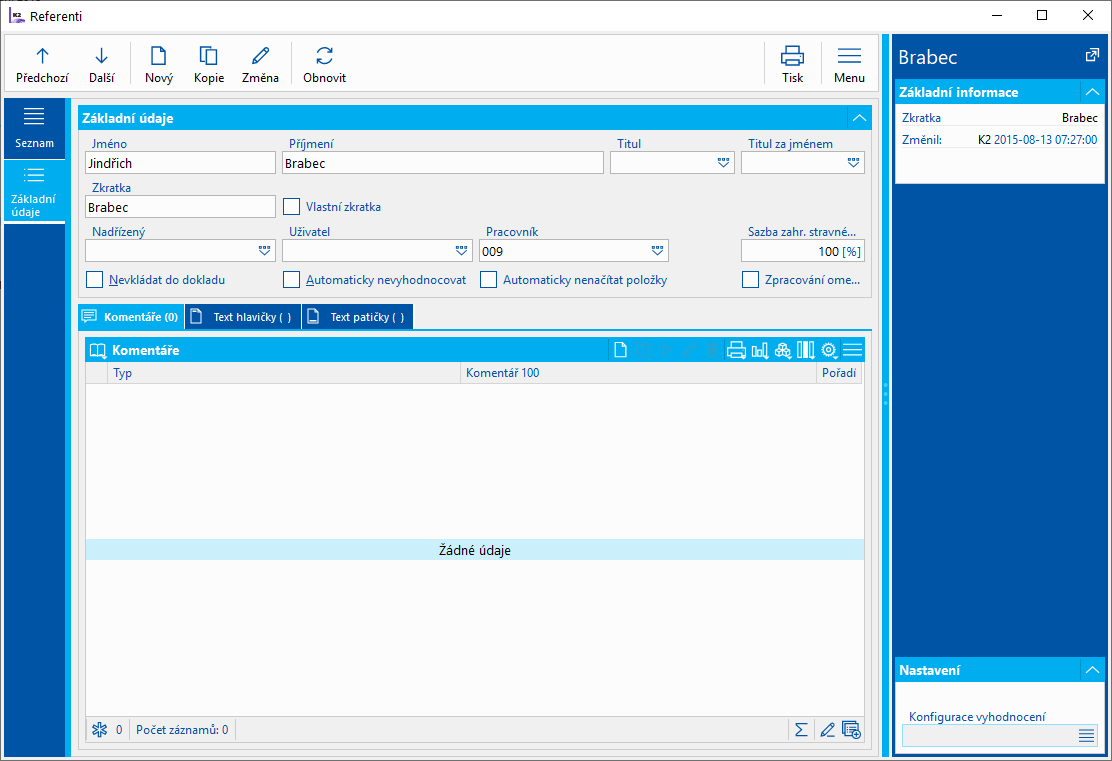Image resolution: width=1112 pixels, height=761 pixels.
Task: Click the printer icon in Komentáře toolbar
Action: [x=736, y=350]
